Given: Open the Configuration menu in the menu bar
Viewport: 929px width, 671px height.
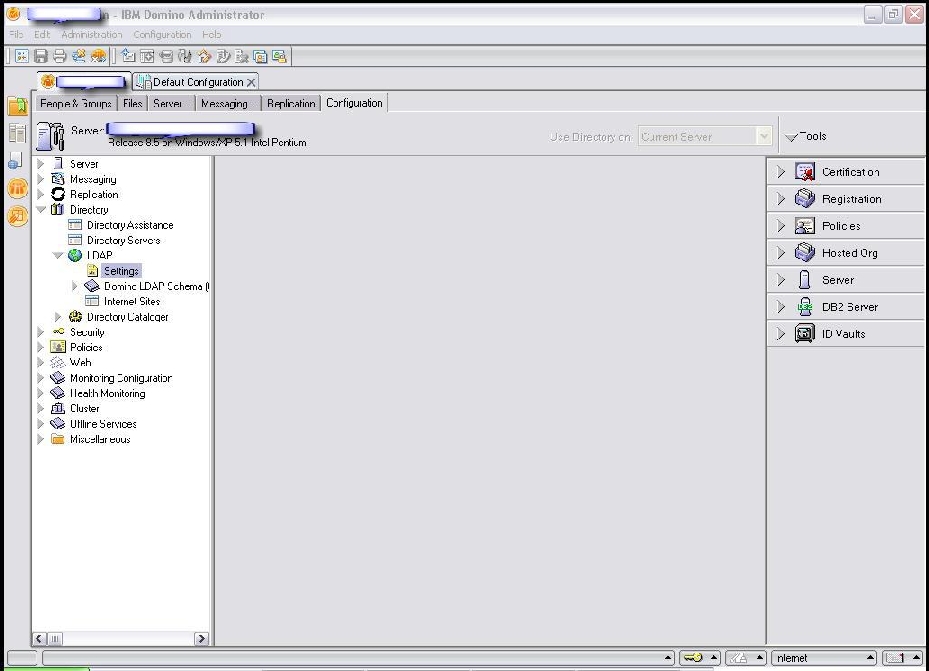Looking at the screenshot, I should (x=162, y=34).
